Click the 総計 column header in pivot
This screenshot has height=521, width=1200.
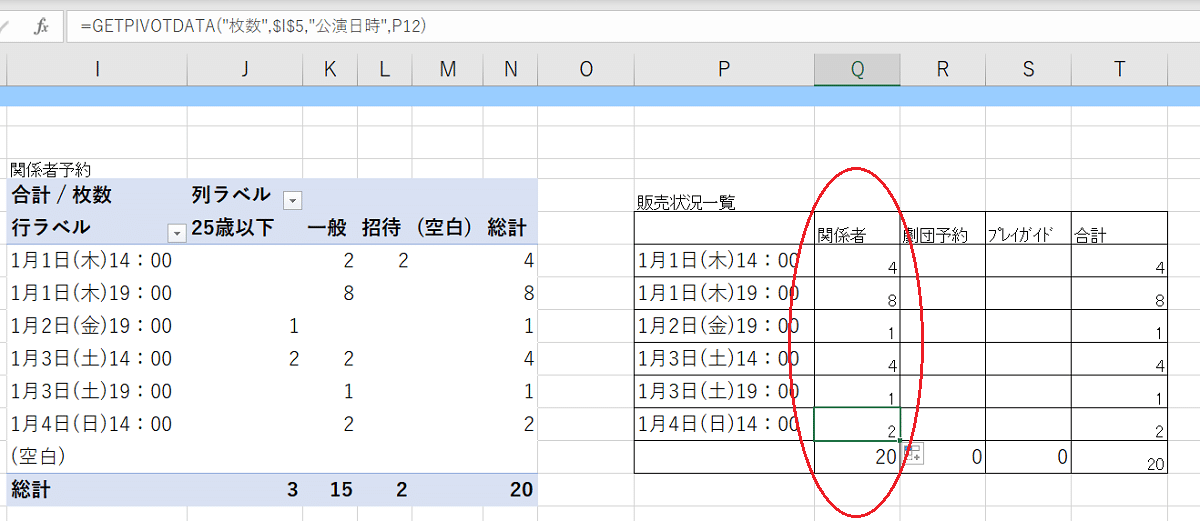click(x=507, y=228)
